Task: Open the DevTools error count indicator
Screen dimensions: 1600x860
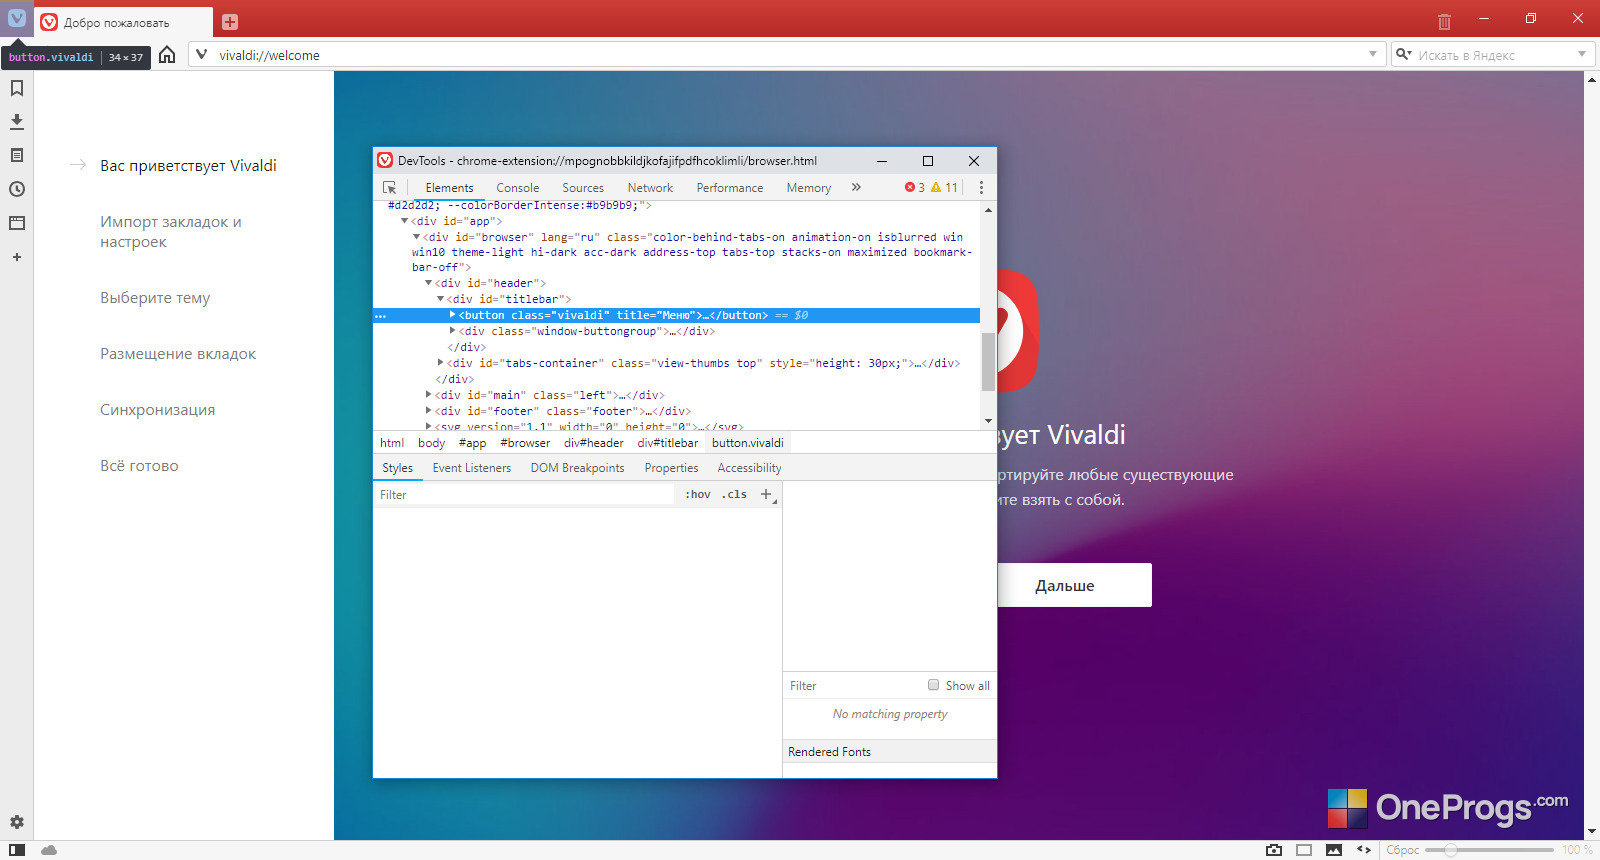Action: [914, 187]
